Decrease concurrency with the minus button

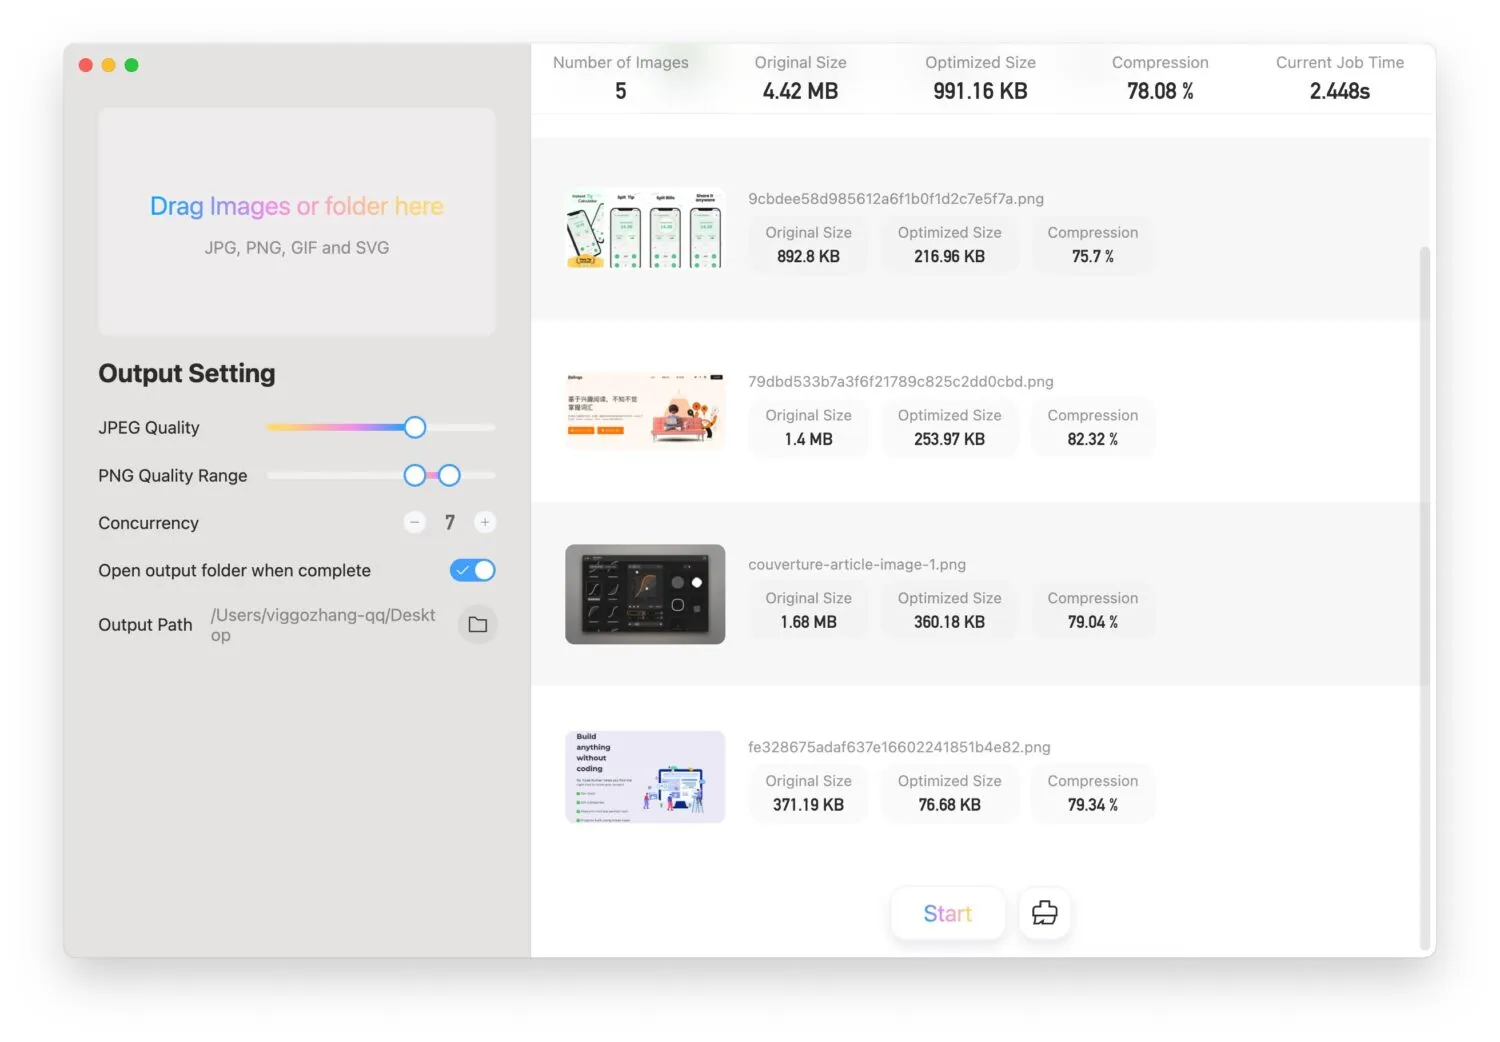pos(415,522)
